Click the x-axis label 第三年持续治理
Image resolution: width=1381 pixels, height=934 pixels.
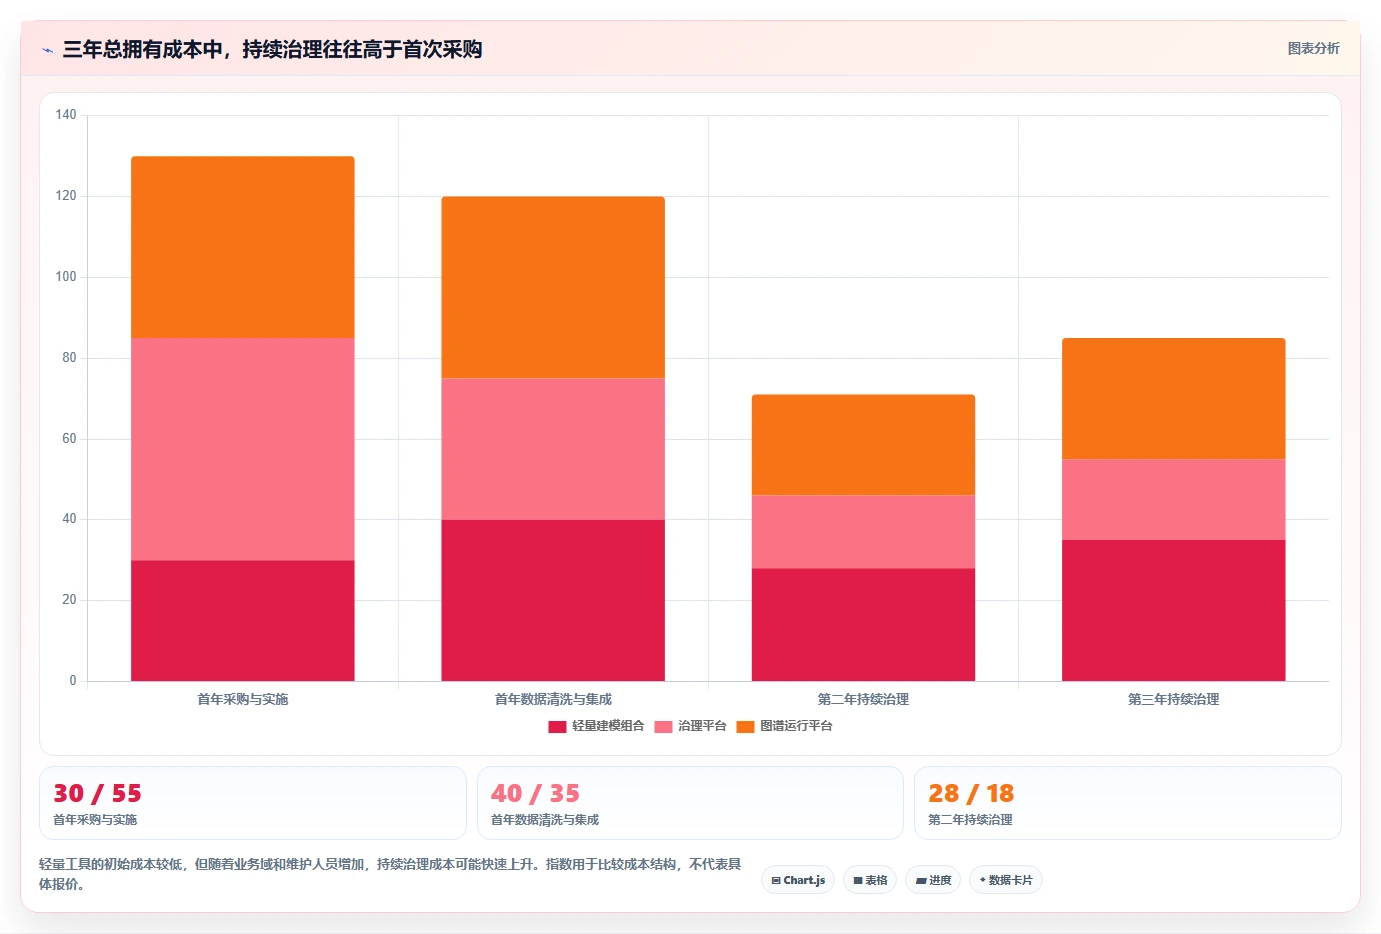[1173, 699]
